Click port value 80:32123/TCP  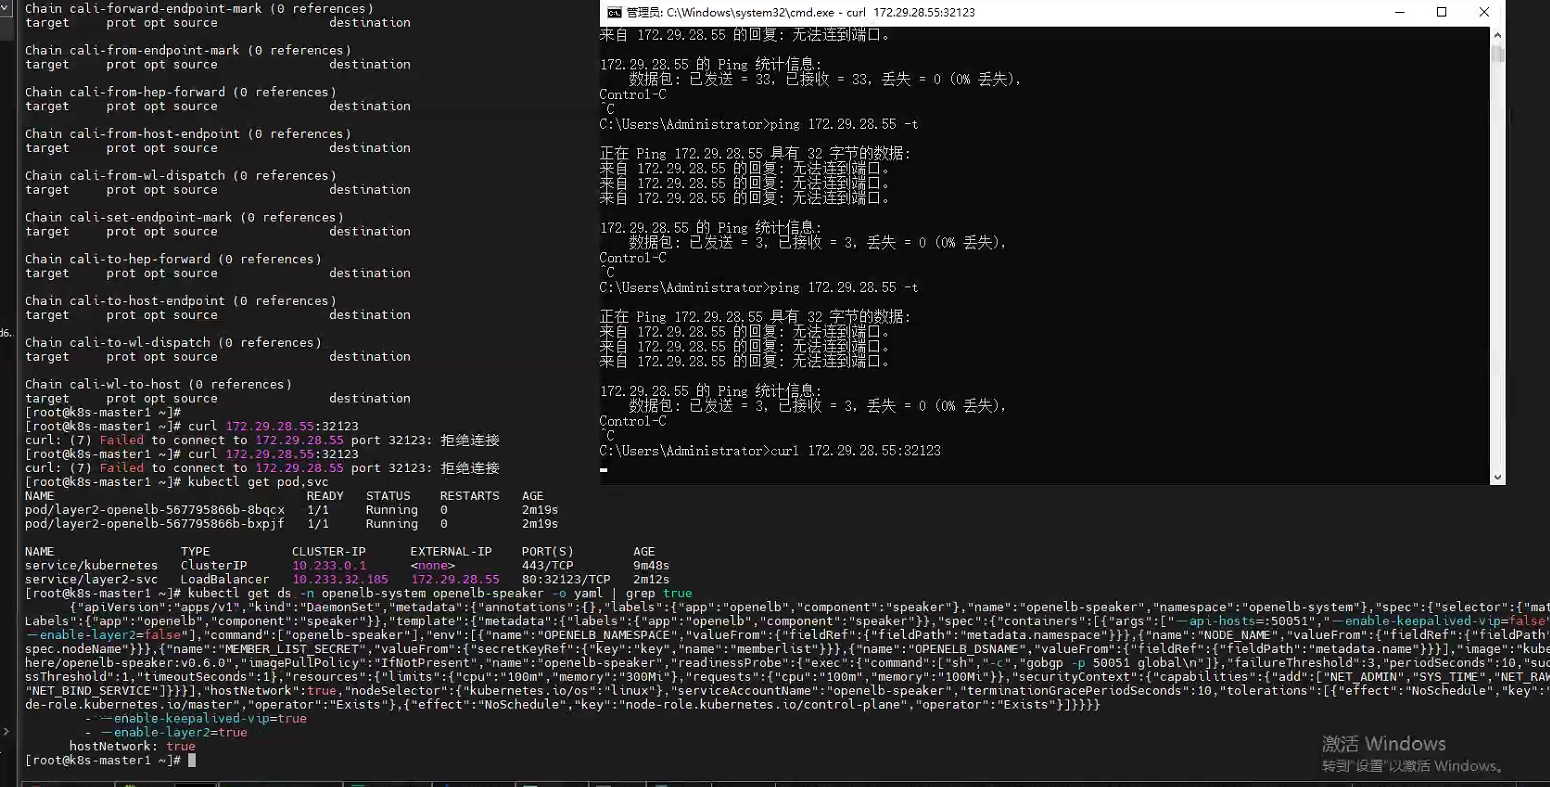(566, 580)
